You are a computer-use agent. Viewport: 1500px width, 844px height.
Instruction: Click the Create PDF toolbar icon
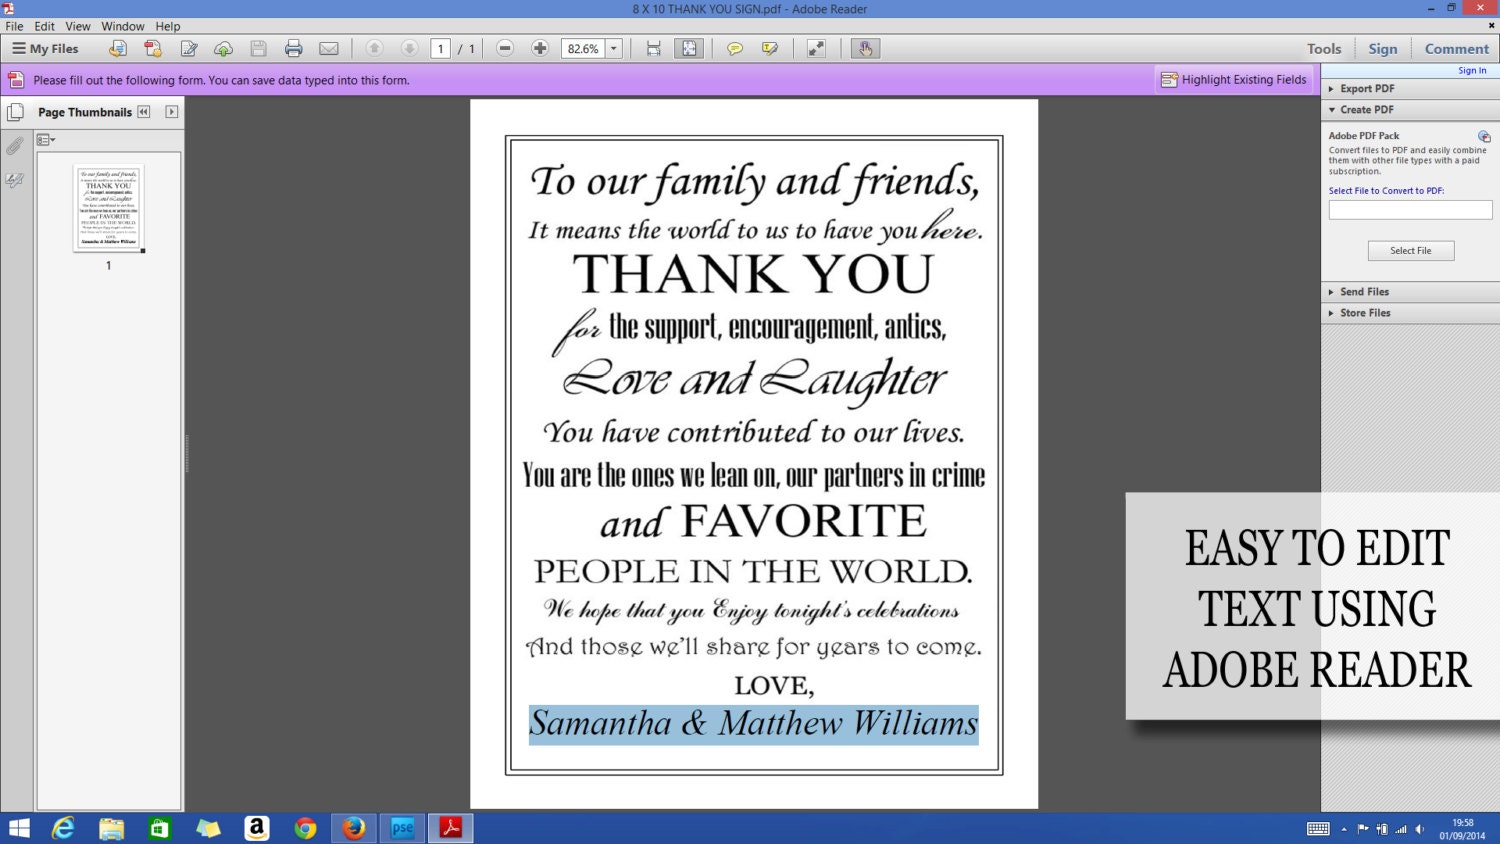[x=153, y=48]
